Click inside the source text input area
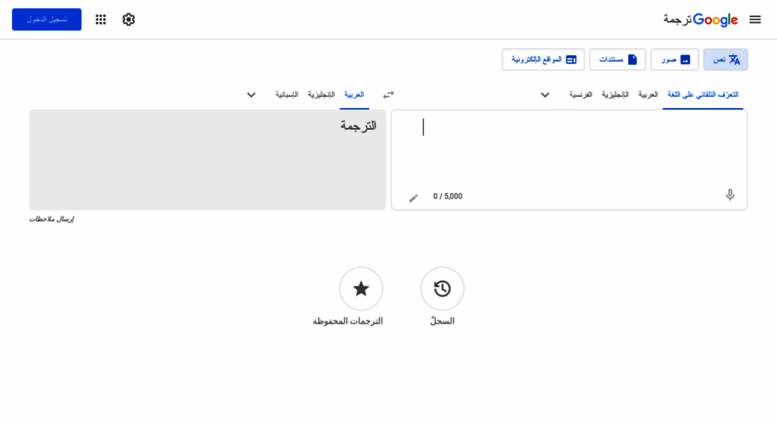 [569, 151]
